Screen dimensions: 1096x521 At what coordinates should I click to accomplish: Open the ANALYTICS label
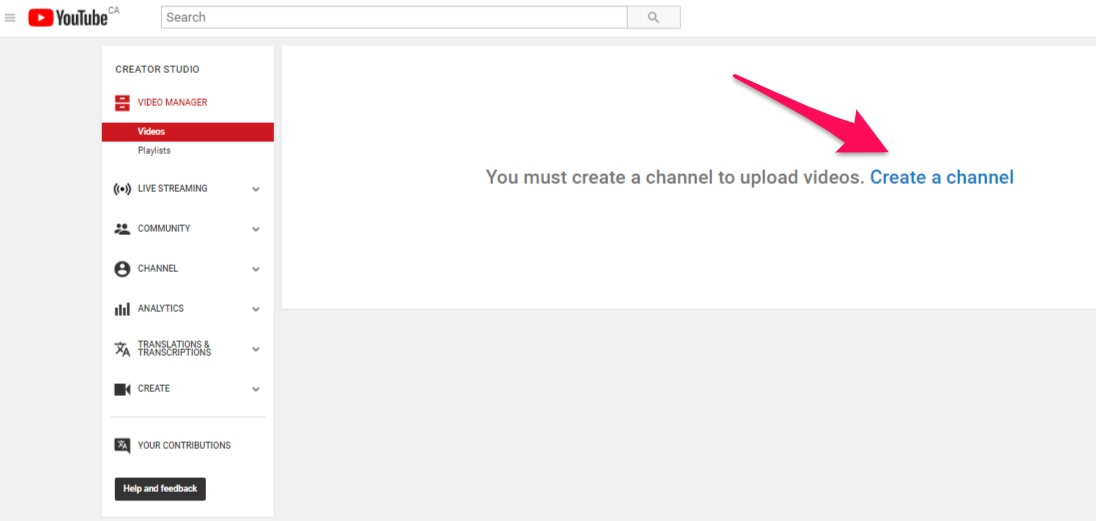pyautogui.click(x=161, y=308)
